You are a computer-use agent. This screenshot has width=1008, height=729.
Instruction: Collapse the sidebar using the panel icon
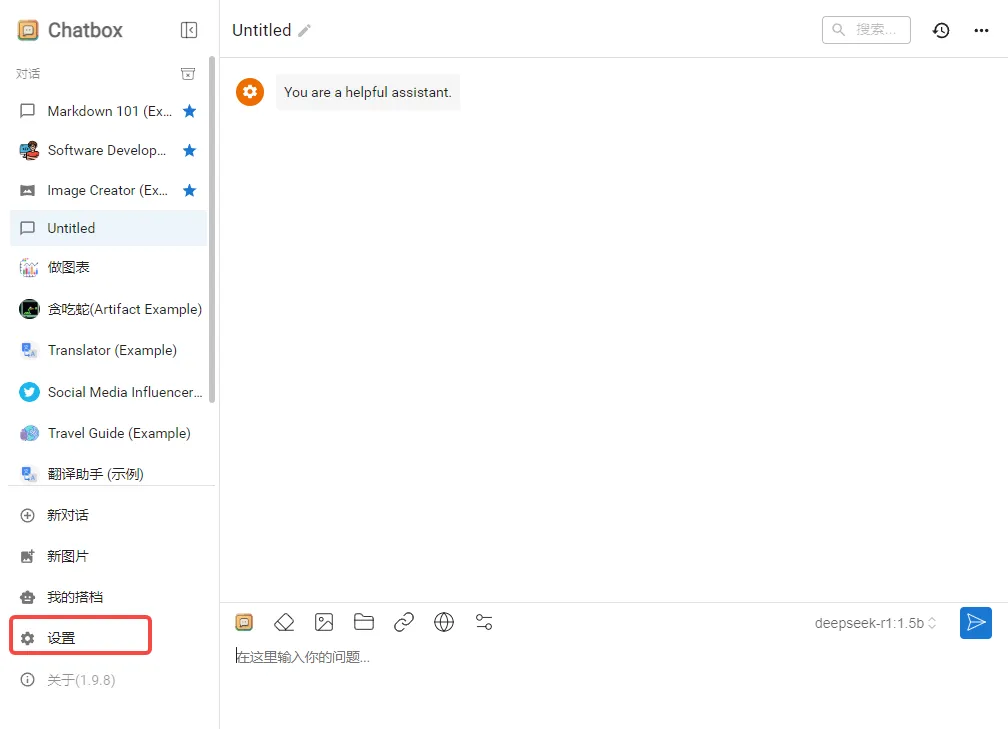pos(189,30)
